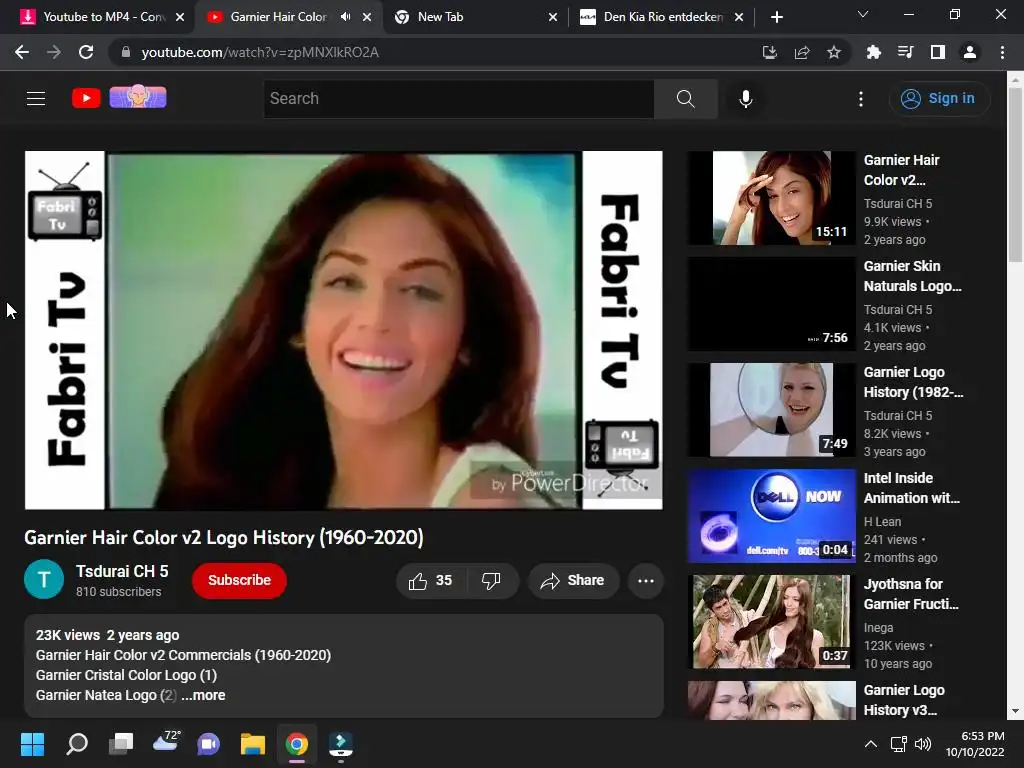Screen dimensions: 1024x768
Task: Expand the tab search dropdown arrow
Action: click(x=863, y=14)
